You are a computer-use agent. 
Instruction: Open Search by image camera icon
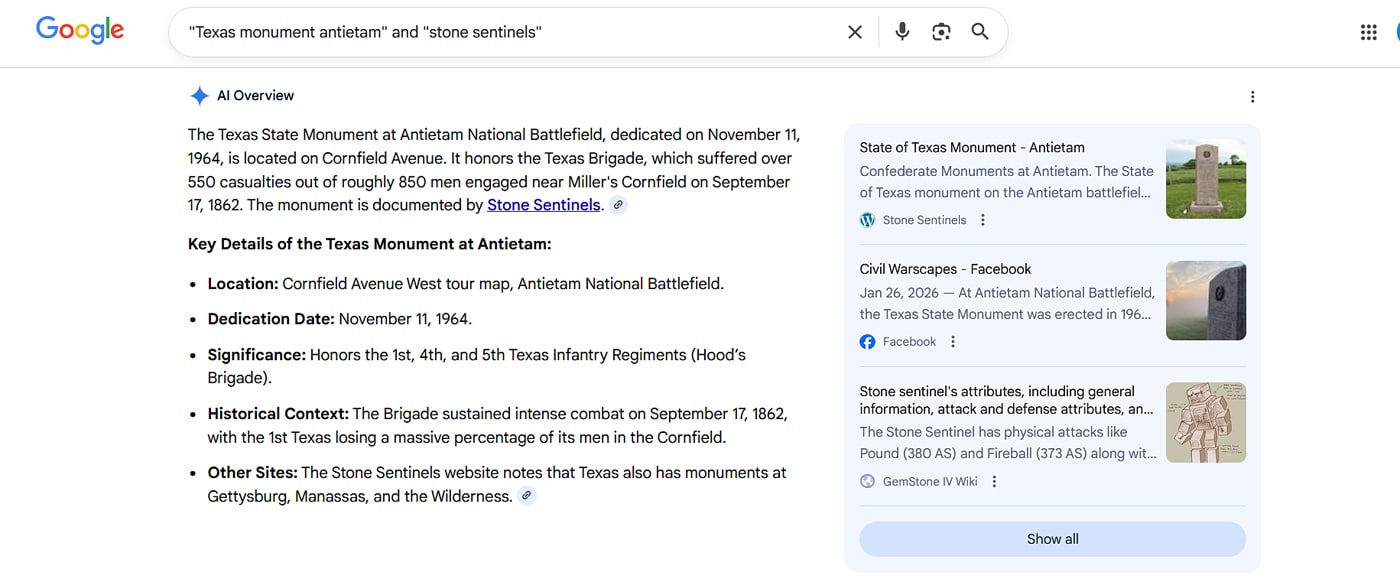tap(941, 32)
